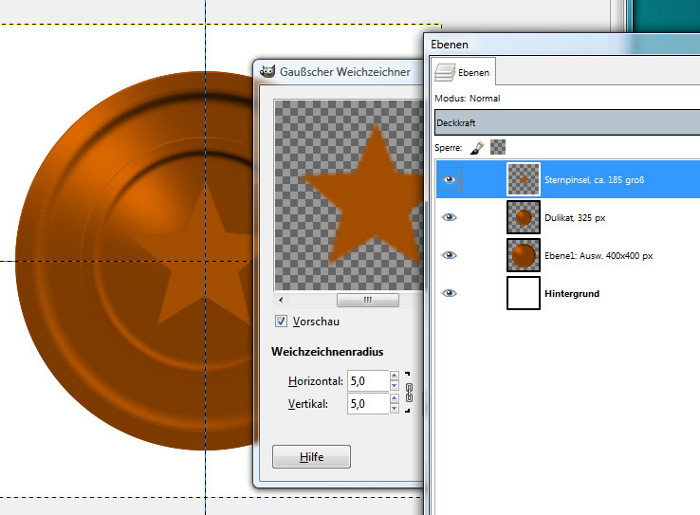Viewport: 700px width, 515px height.
Task: Decrease Vertikal radius with down arrow
Action: (394, 409)
